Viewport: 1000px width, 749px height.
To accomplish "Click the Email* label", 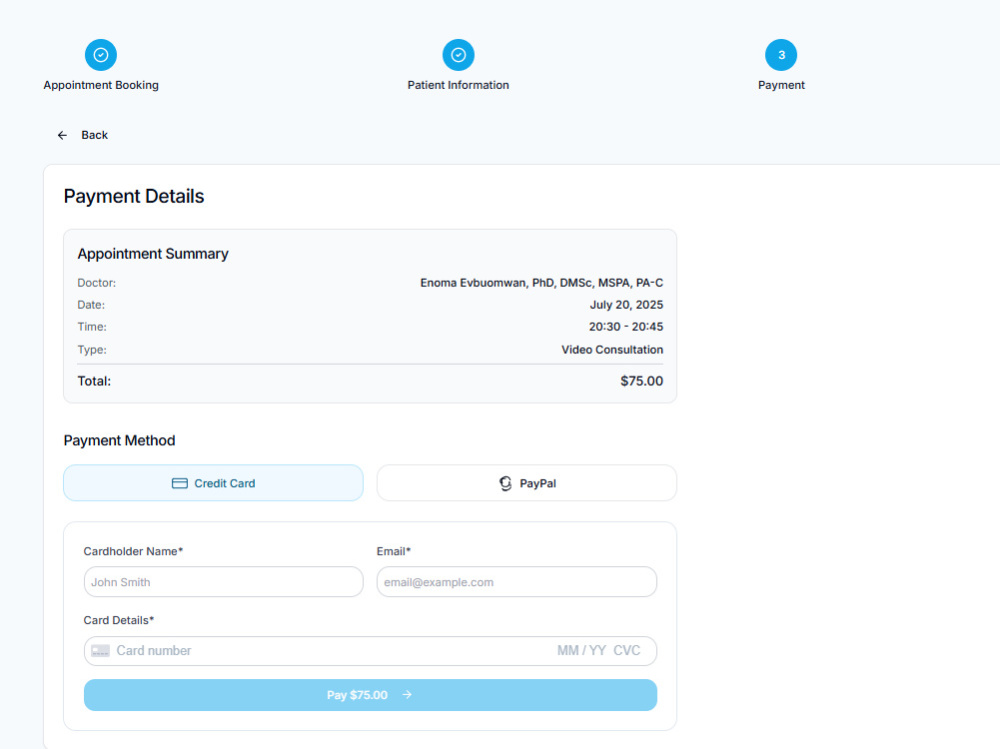I will (393, 551).
